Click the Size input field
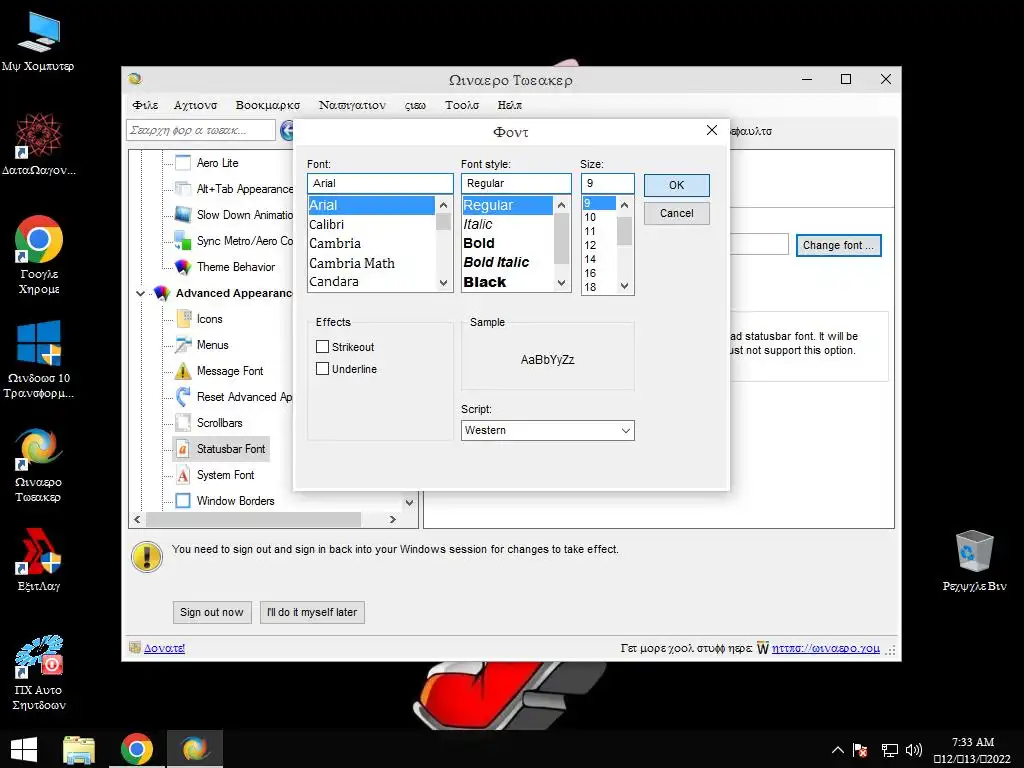1024x768 pixels. pyautogui.click(x=607, y=184)
